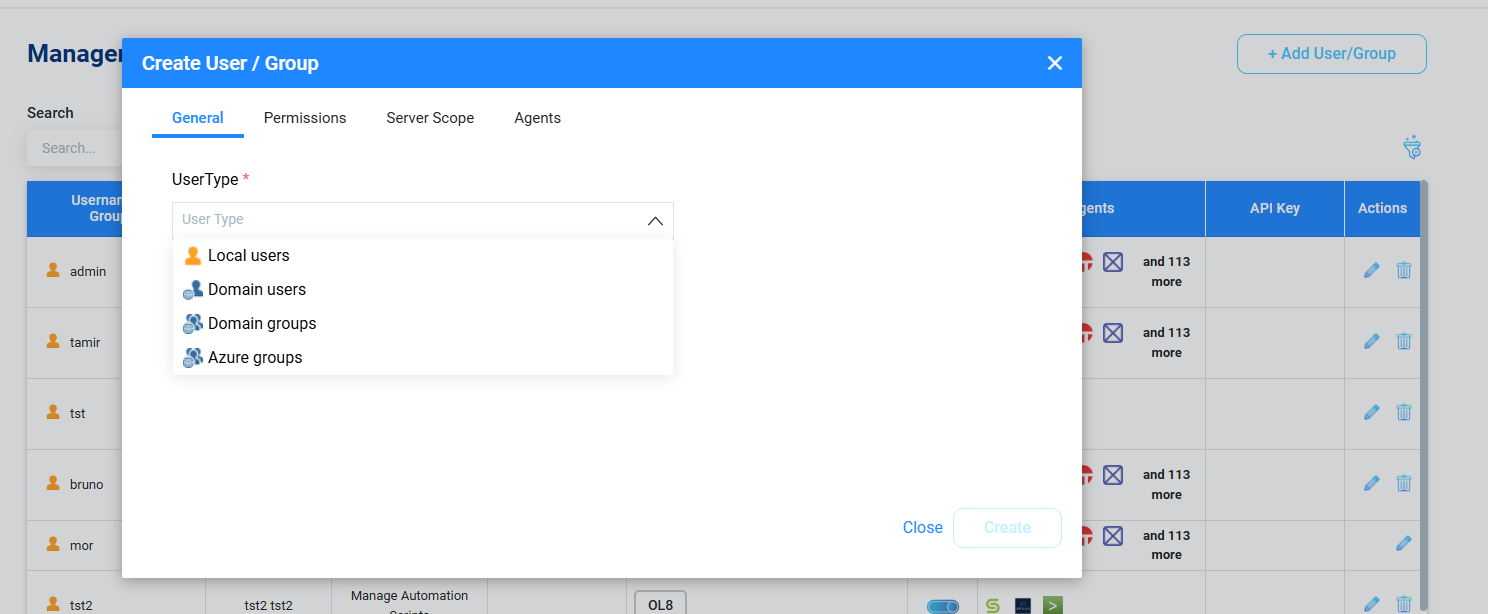Edit the tst user with the pencil icon
Screen dimensions: 1488x614
click(x=1372, y=412)
